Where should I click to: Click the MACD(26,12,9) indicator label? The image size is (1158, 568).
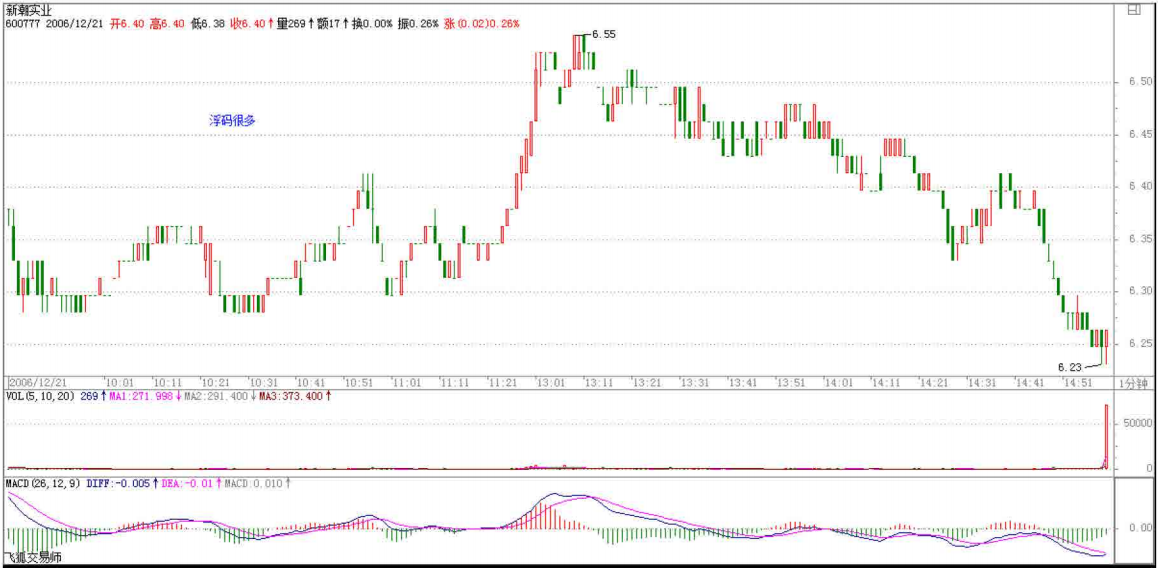tap(44, 484)
